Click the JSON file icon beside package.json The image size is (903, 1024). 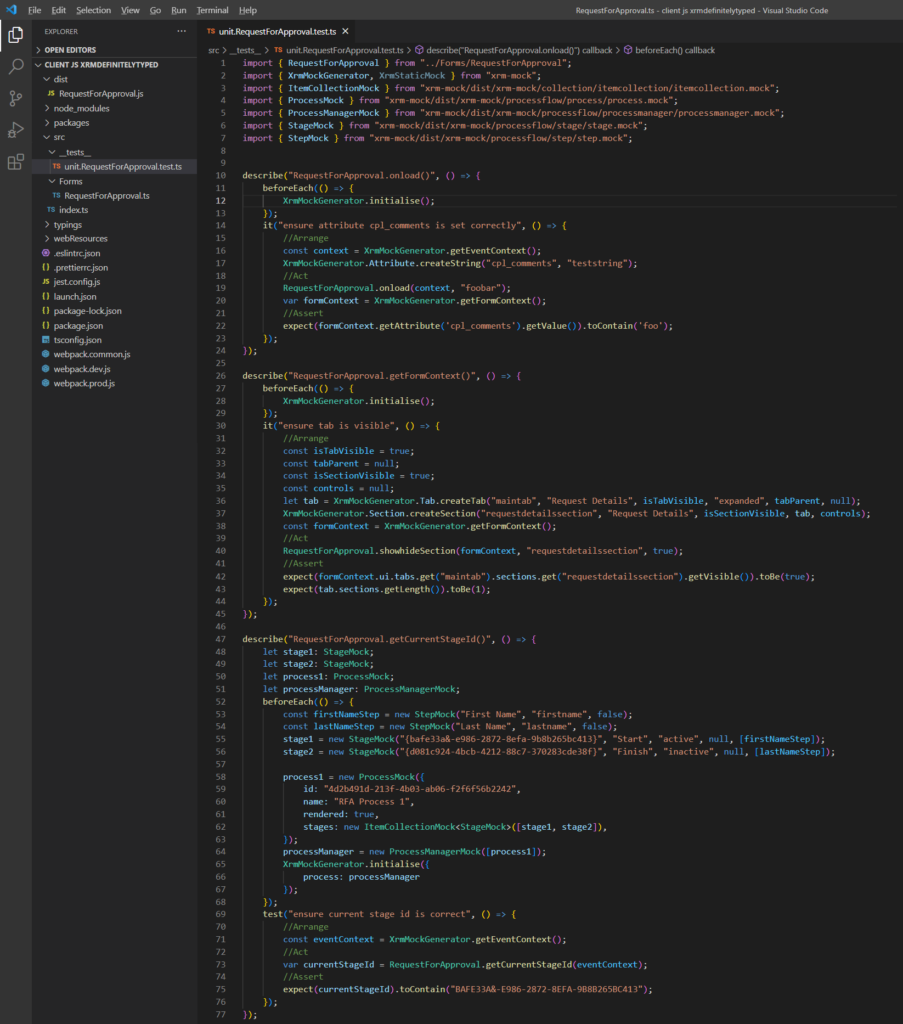point(45,326)
